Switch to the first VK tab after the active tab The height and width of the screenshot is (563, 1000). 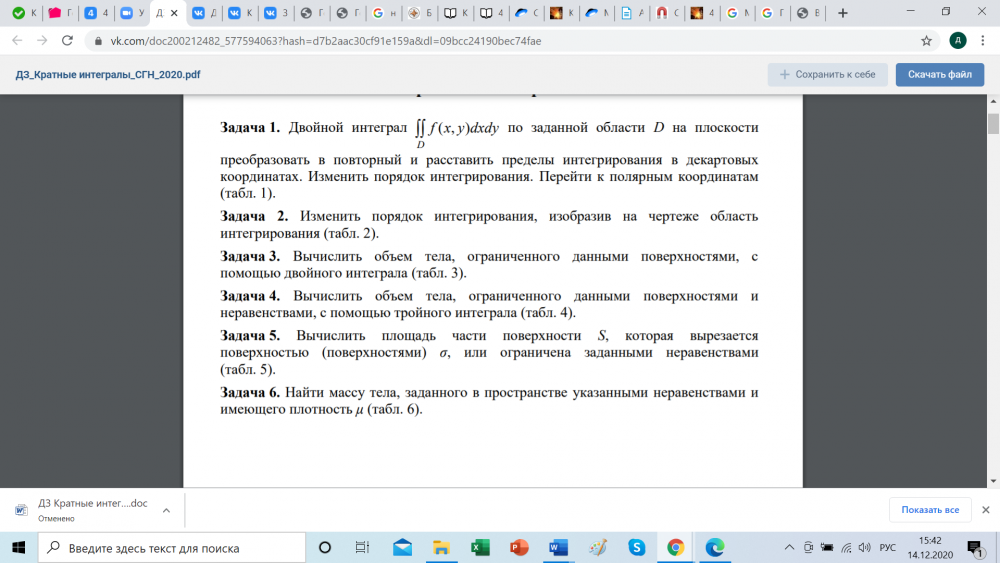point(204,13)
